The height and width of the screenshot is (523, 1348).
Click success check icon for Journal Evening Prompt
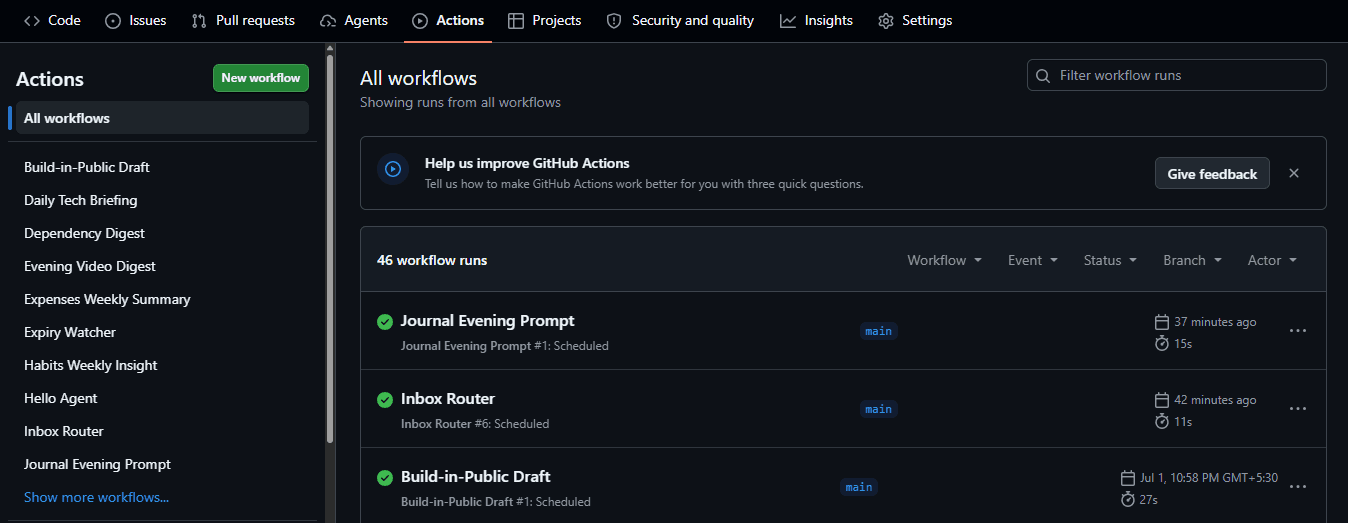coord(385,322)
